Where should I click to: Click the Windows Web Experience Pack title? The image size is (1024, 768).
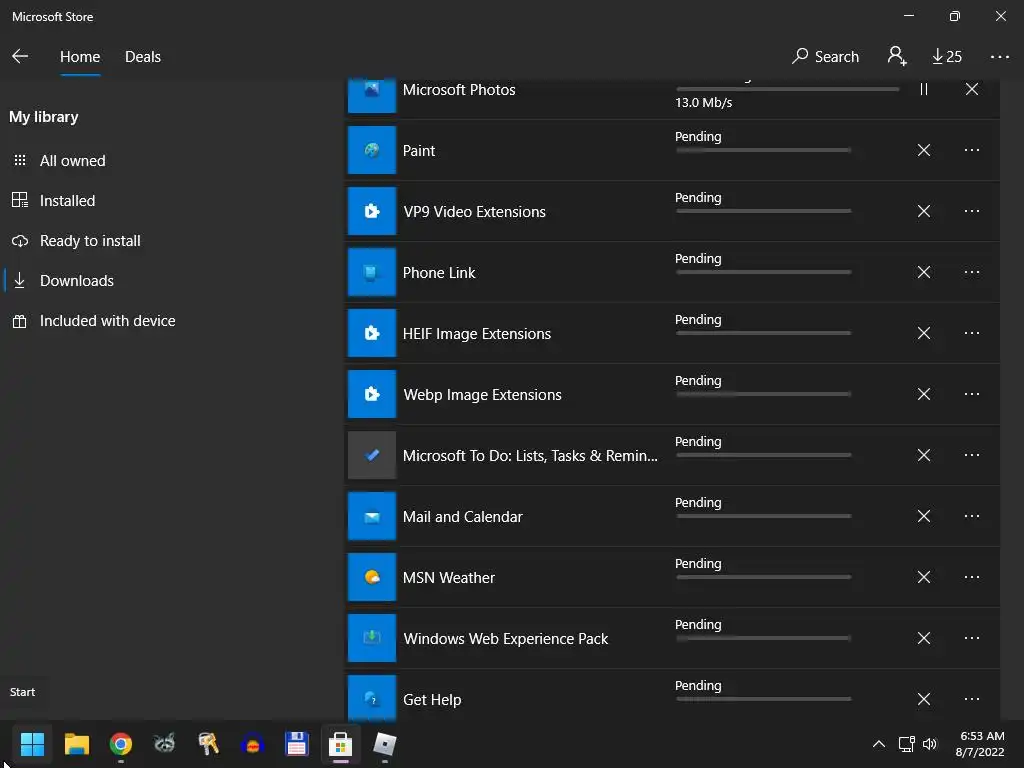(505, 639)
